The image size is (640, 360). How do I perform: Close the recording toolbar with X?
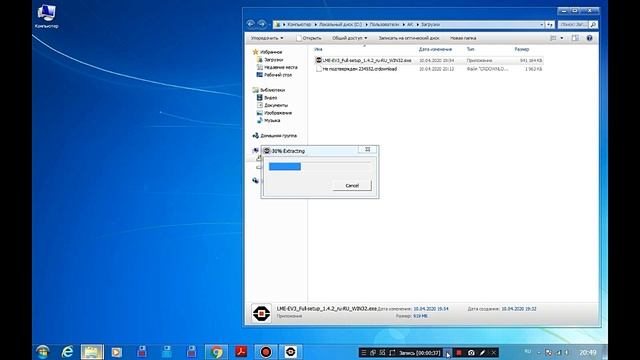click(493, 352)
